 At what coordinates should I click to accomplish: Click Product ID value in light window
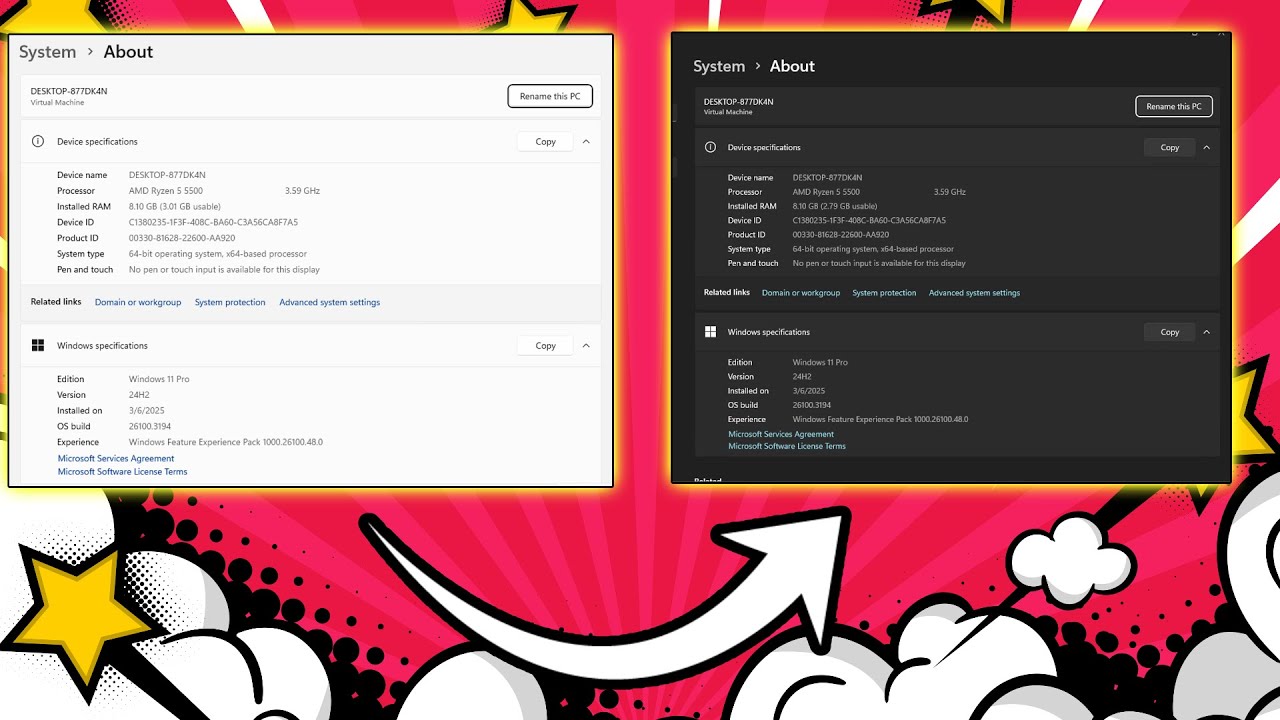point(182,238)
